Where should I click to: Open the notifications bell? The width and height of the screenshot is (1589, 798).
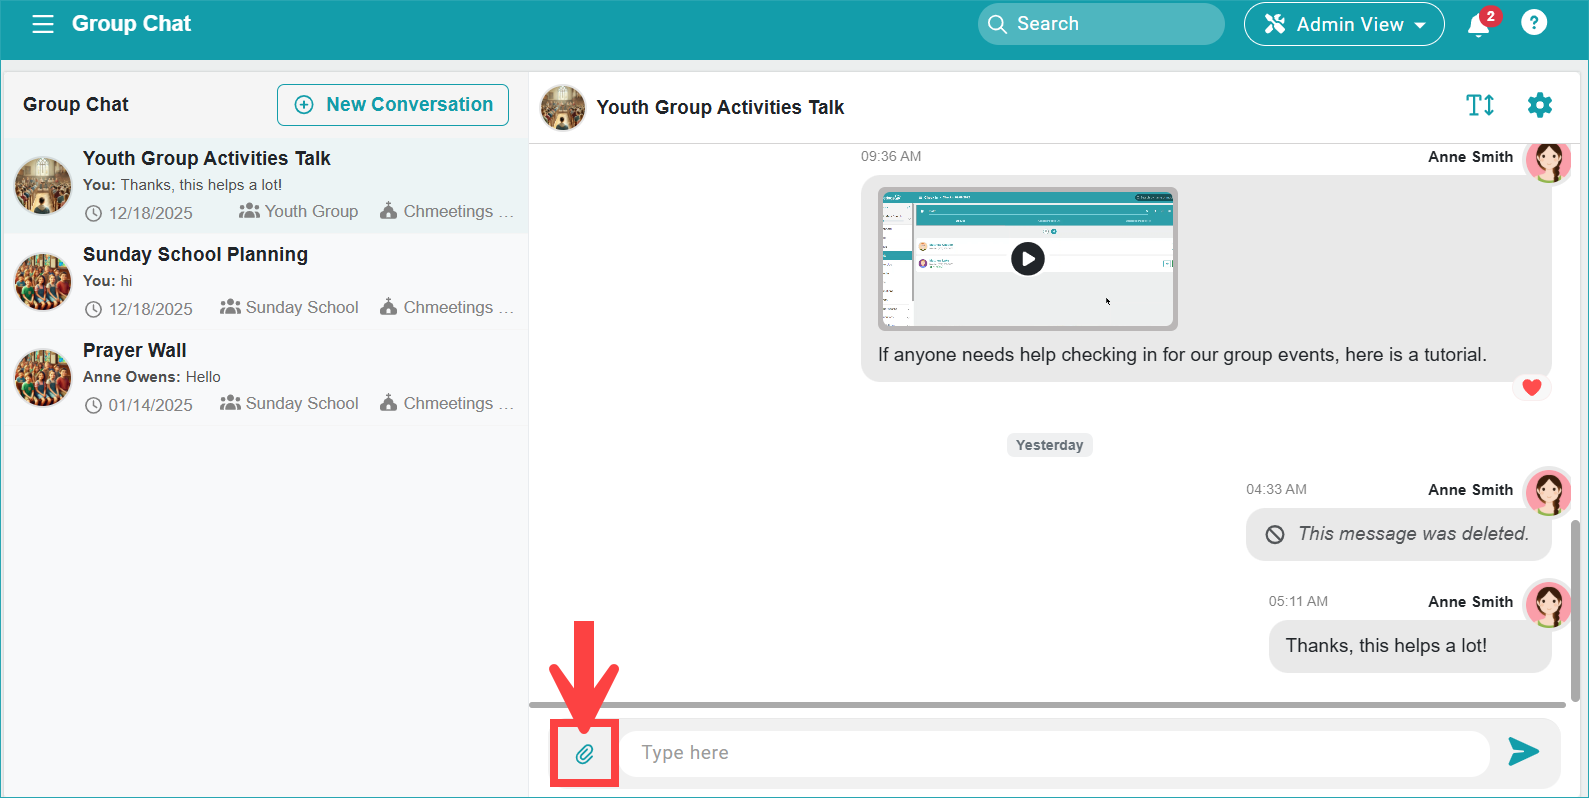click(1478, 25)
